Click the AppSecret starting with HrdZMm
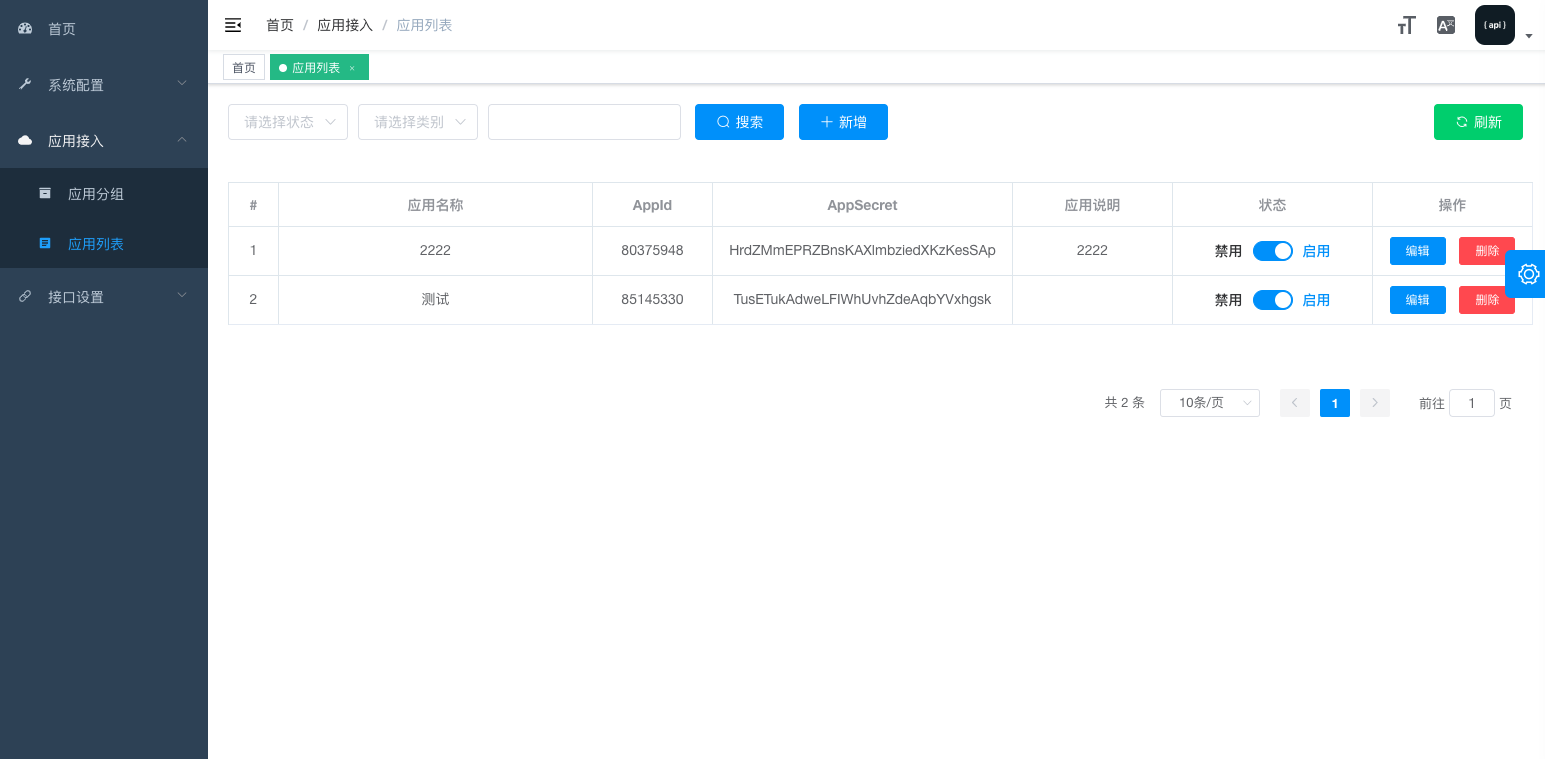The width and height of the screenshot is (1545, 759). pos(862,251)
